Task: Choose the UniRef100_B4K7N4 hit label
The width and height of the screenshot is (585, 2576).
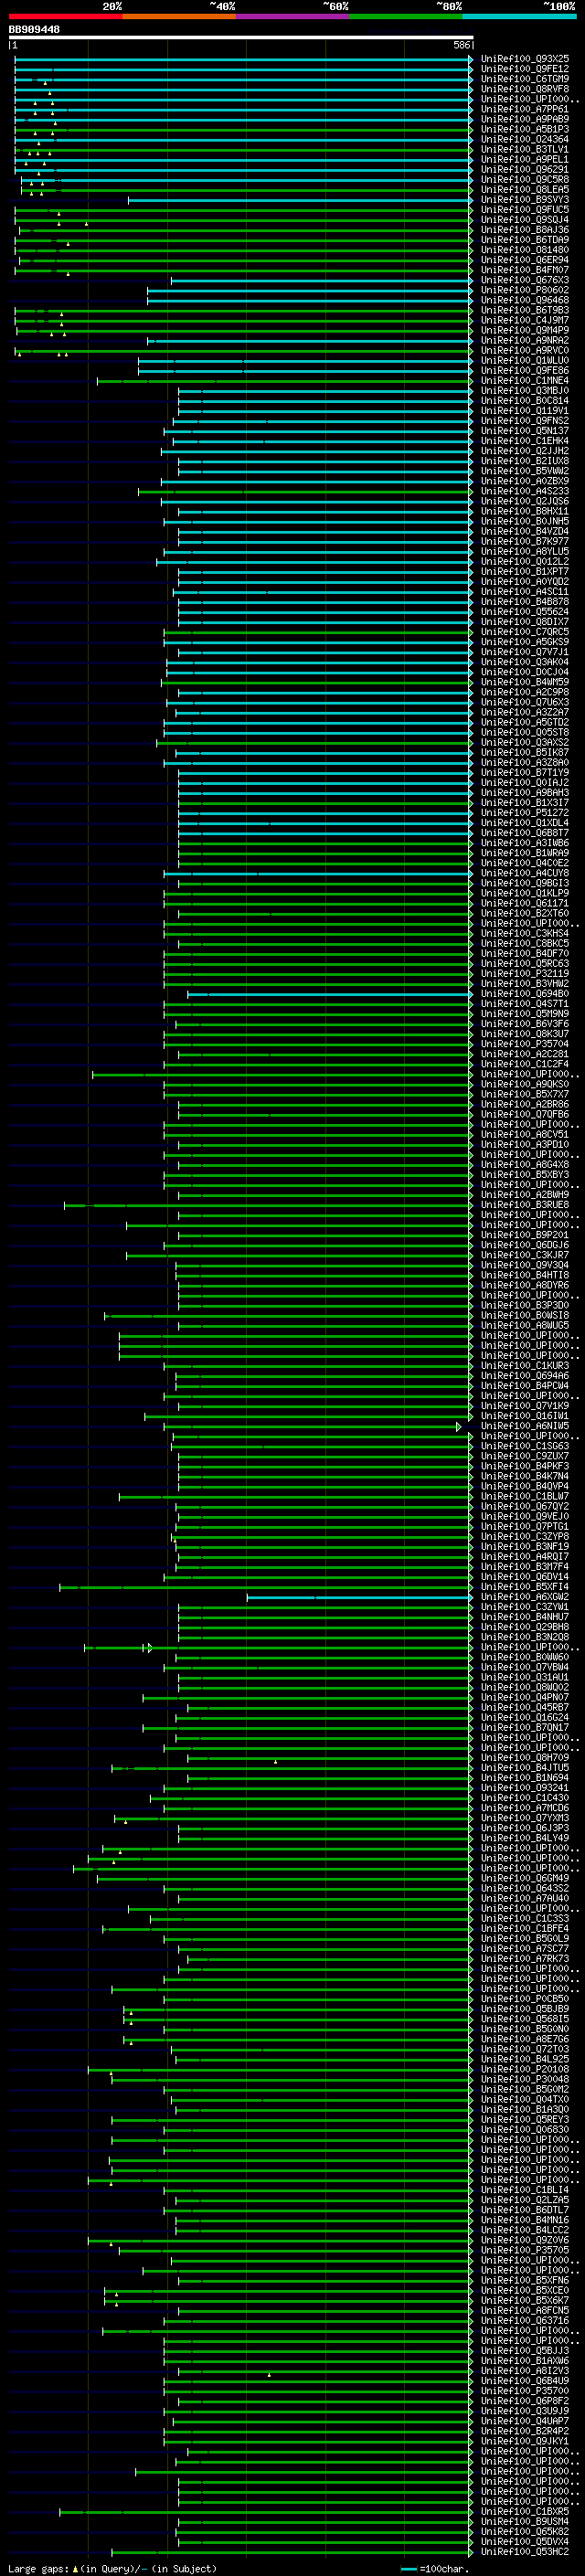Action: coord(525,1476)
